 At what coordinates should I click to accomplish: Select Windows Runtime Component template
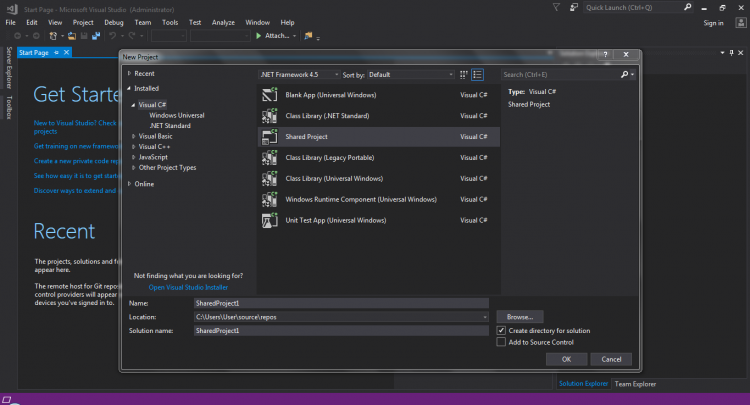click(378, 199)
